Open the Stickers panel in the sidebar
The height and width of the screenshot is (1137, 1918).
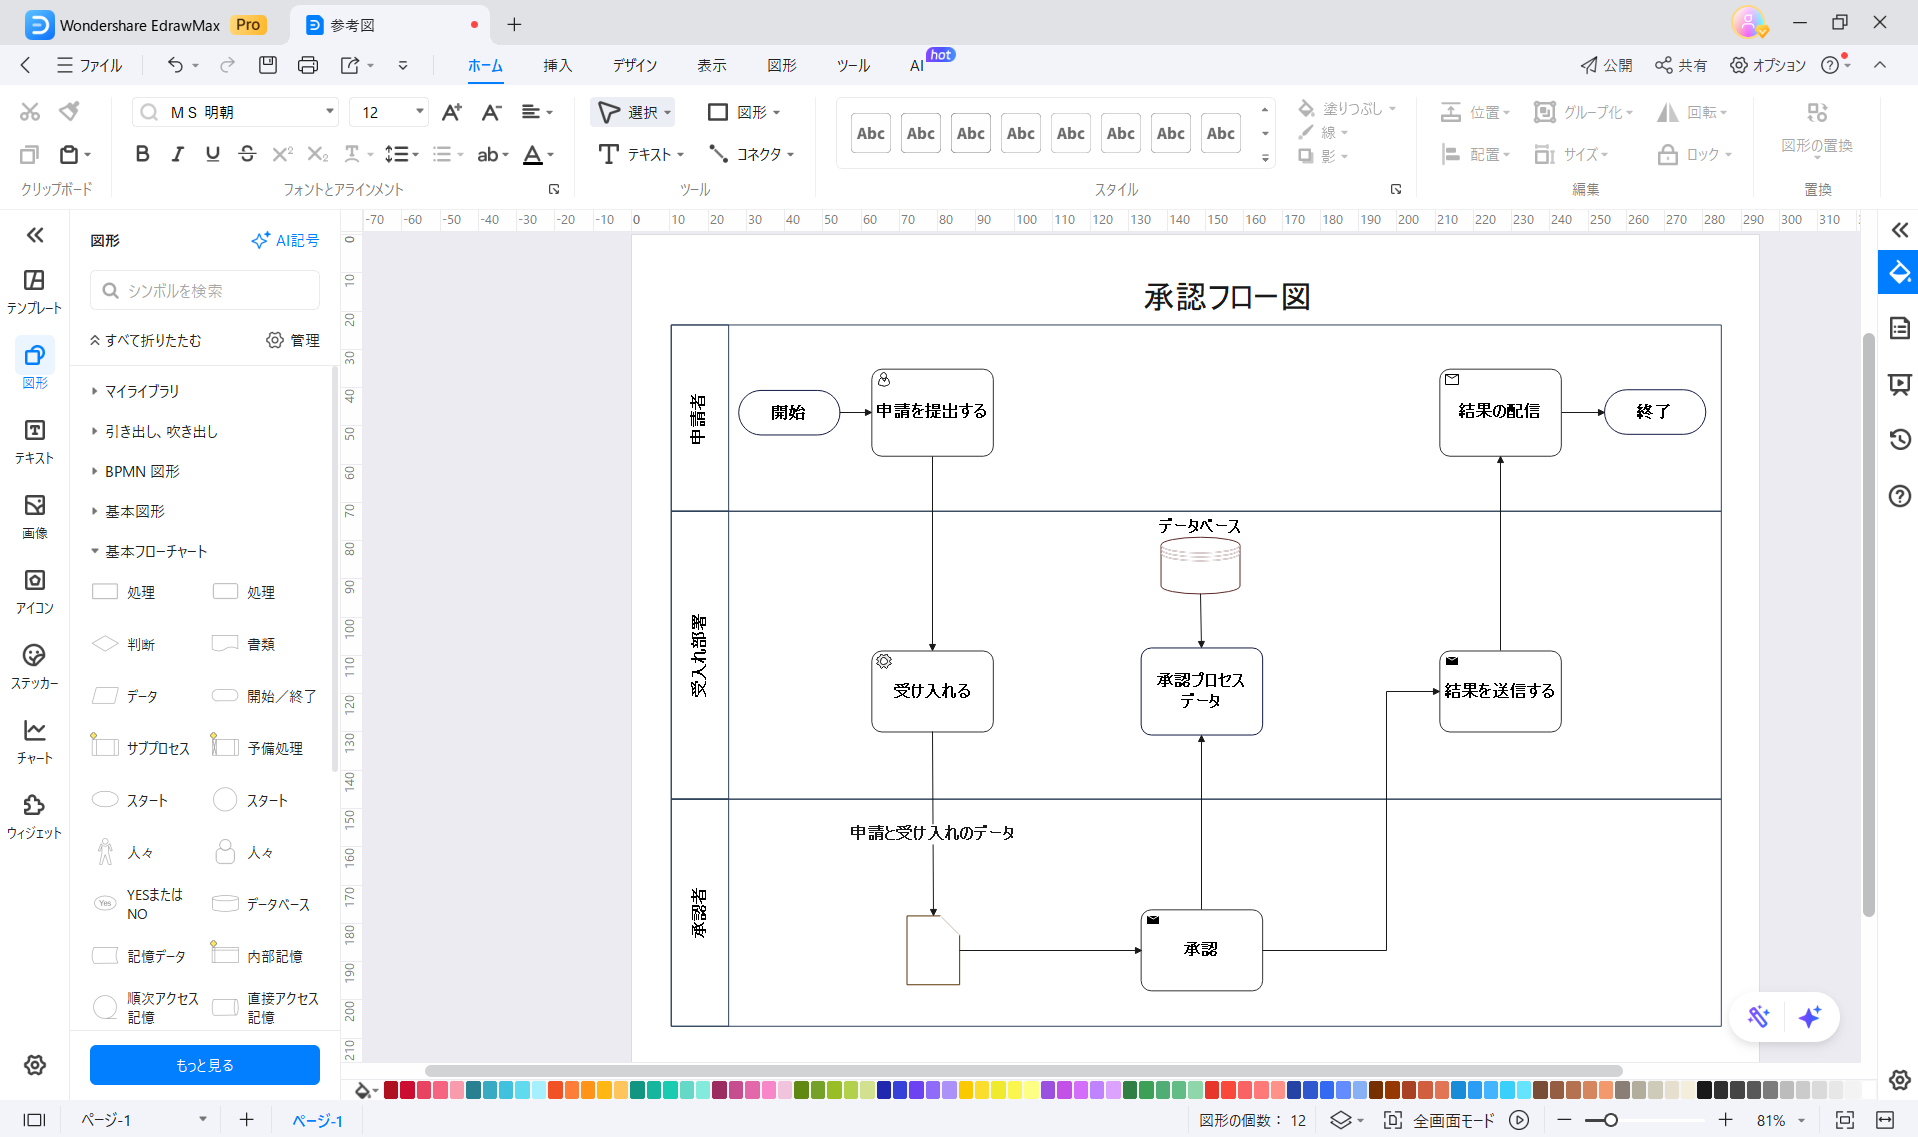34,666
